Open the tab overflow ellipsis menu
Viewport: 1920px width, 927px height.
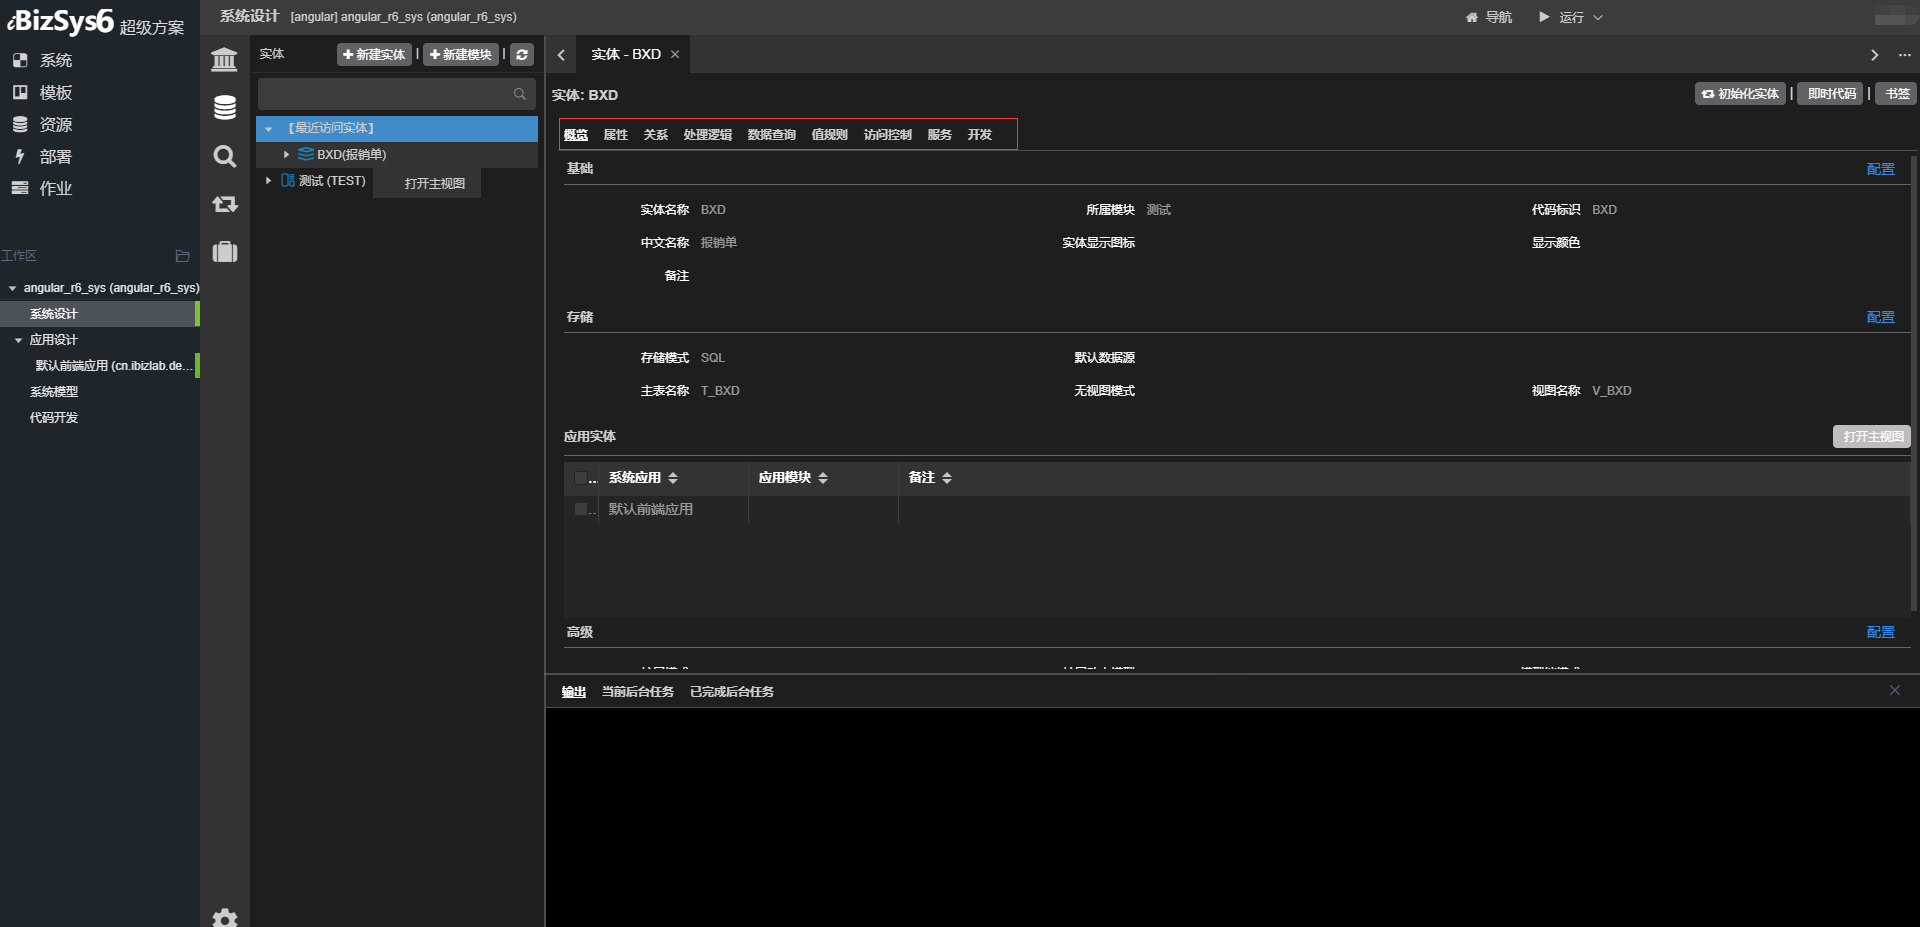point(1904,55)
